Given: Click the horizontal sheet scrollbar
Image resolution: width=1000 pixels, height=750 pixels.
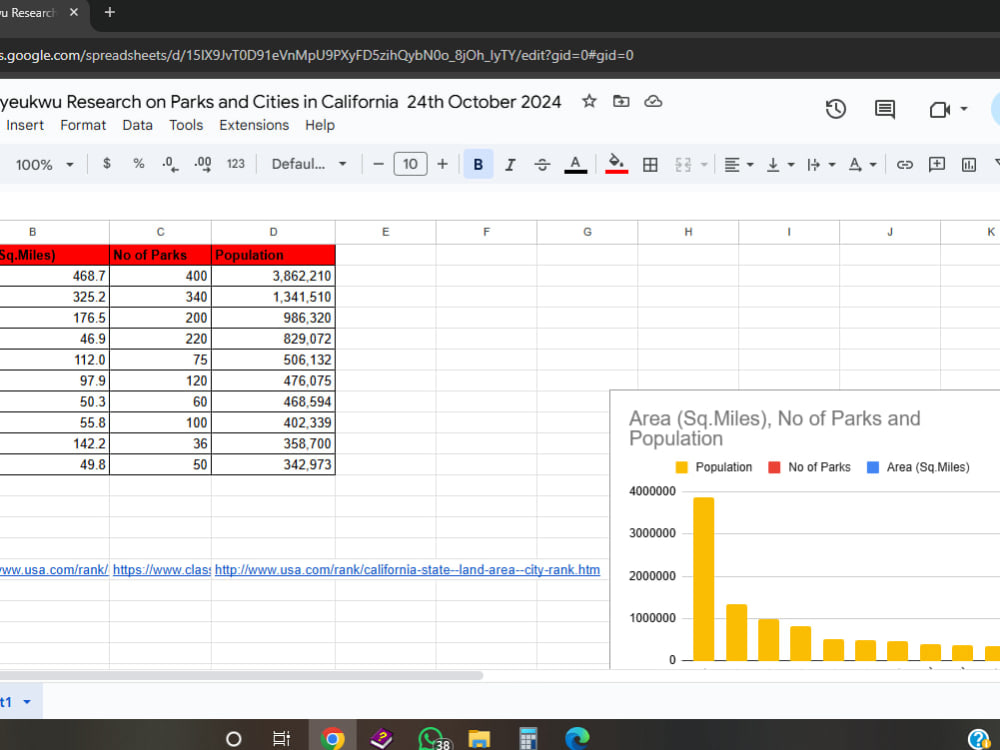Looking at the screenshot, I should [x=240, y=675].
